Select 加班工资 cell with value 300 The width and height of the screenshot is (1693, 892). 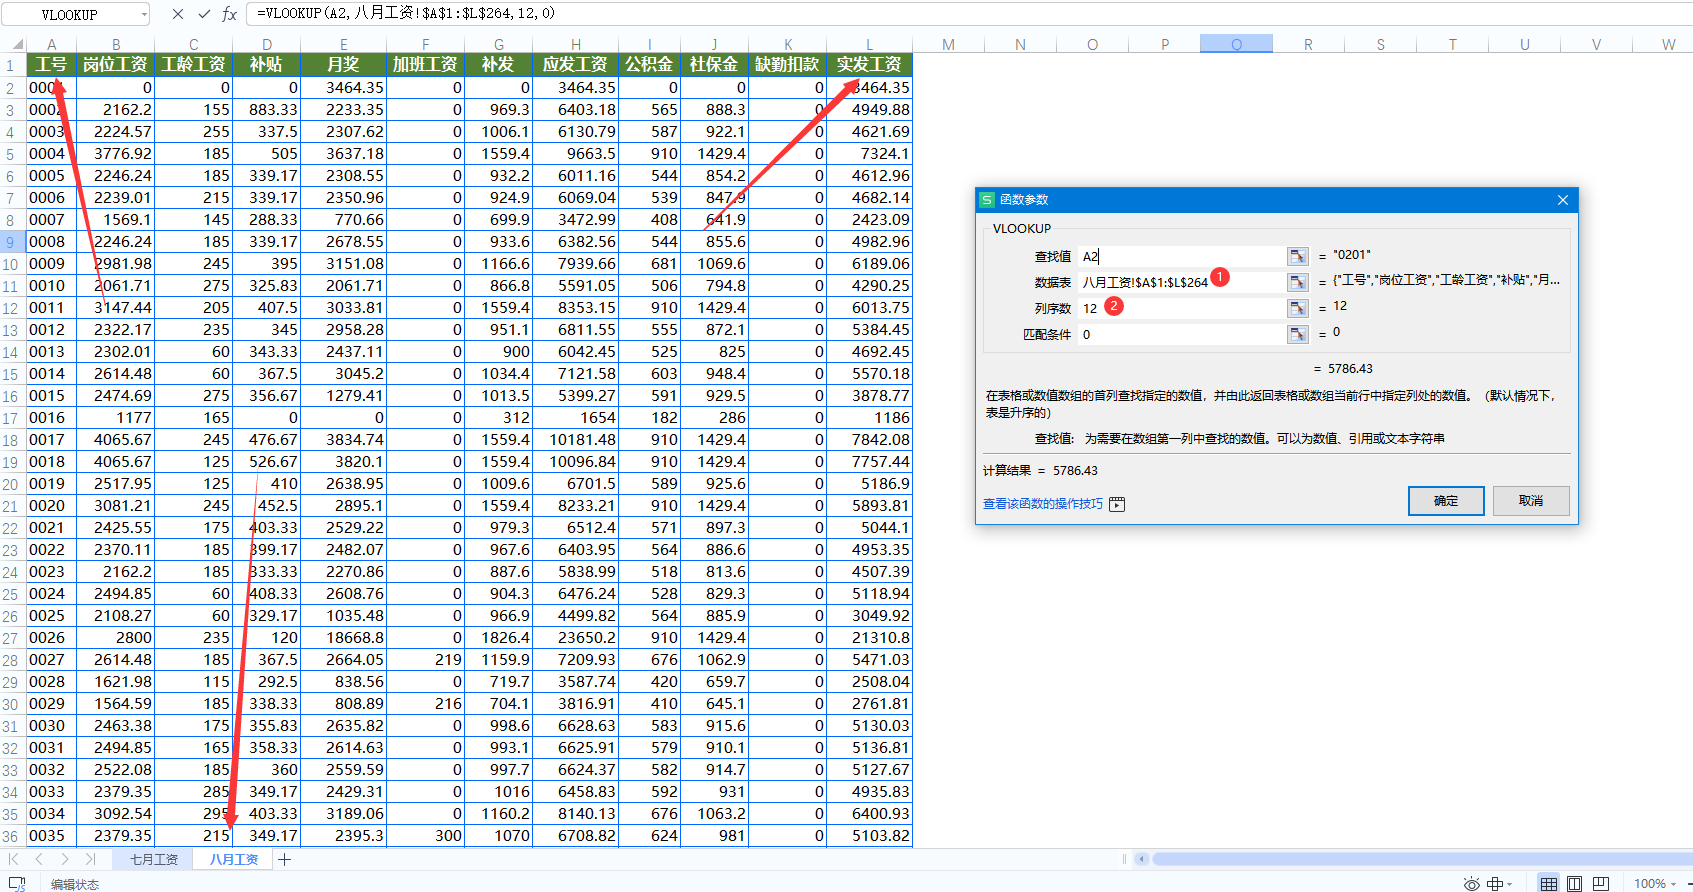(x=425, y=836)
